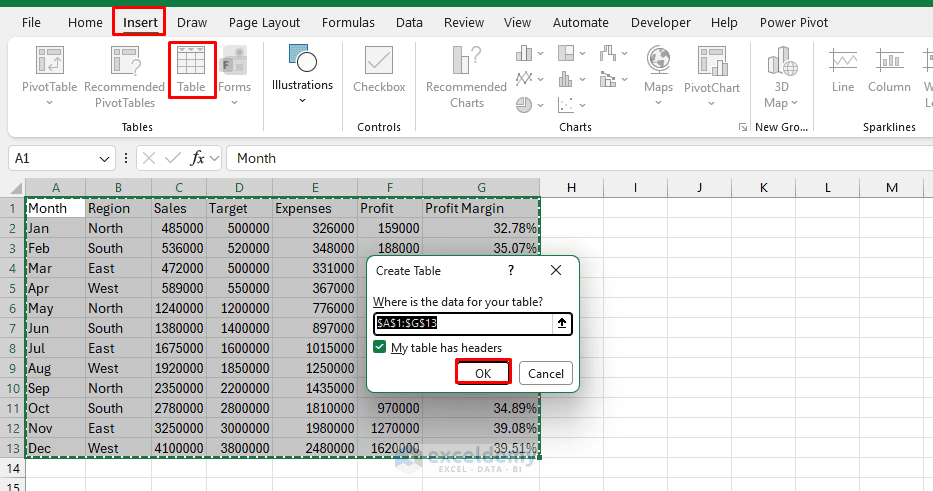The image size is (933, 491).
Task: Collapse the range selector in Create Table
Action: click(562, 323)
